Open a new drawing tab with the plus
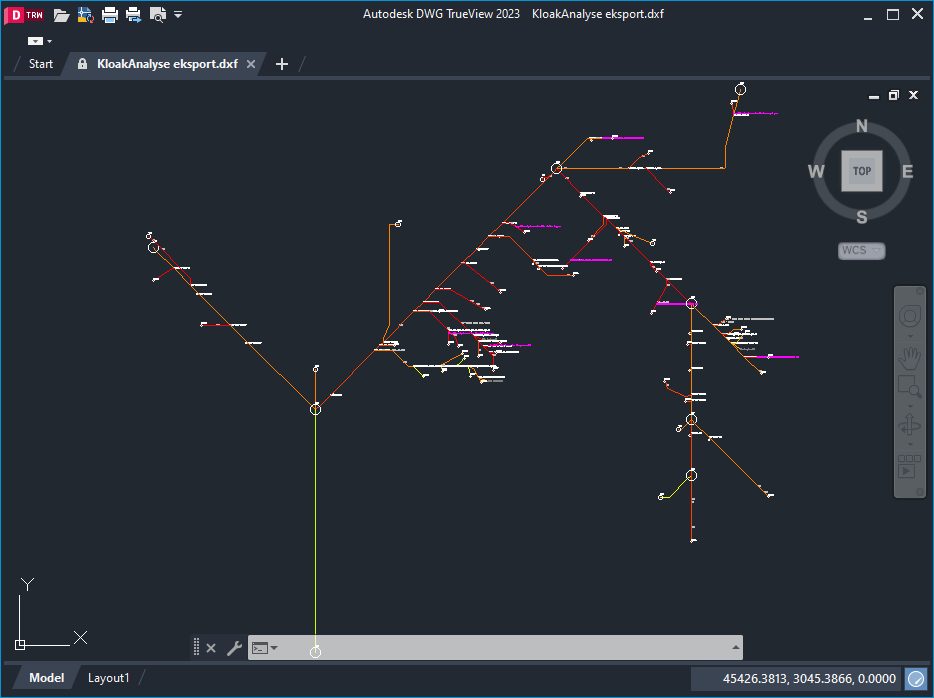The width and height of the screenshot is (934, 698). click(x=281, y=63)
